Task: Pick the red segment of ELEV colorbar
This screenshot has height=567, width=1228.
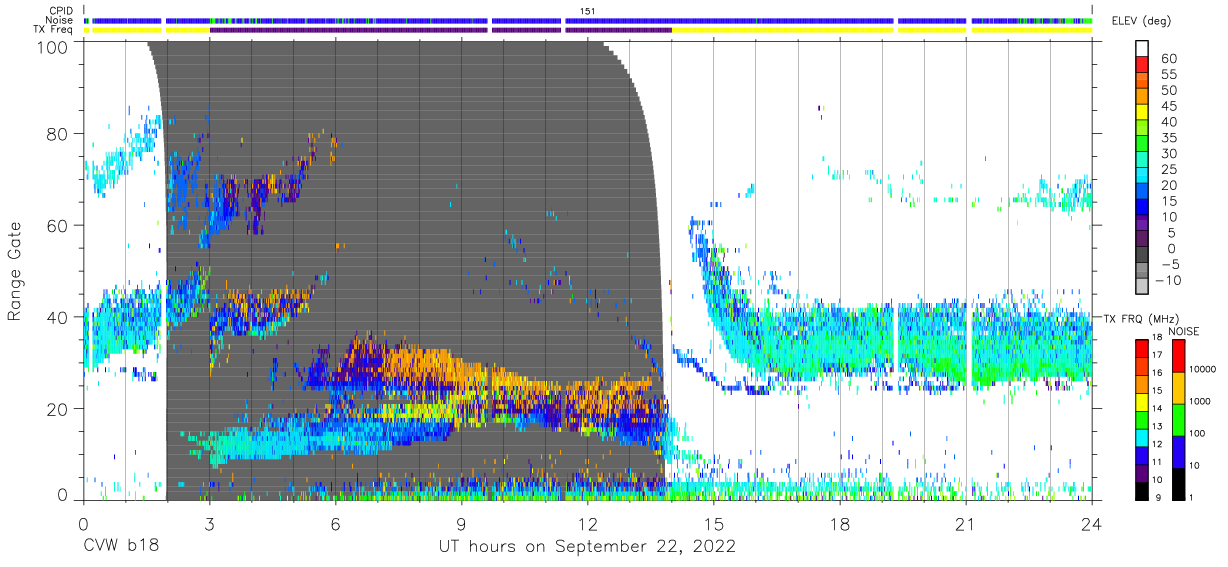Action: (1142, 65)
